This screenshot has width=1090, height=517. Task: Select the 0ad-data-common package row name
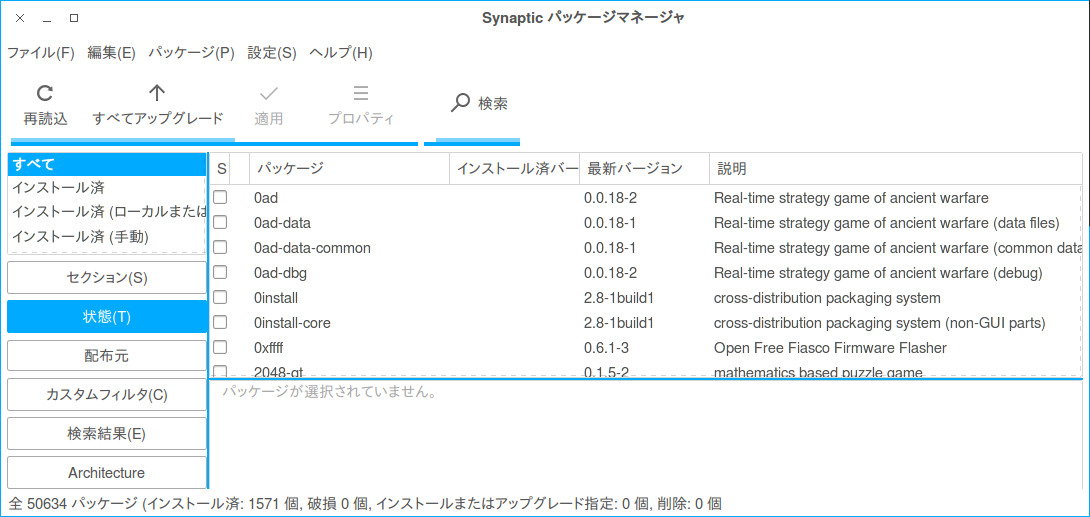click(312, 248)
